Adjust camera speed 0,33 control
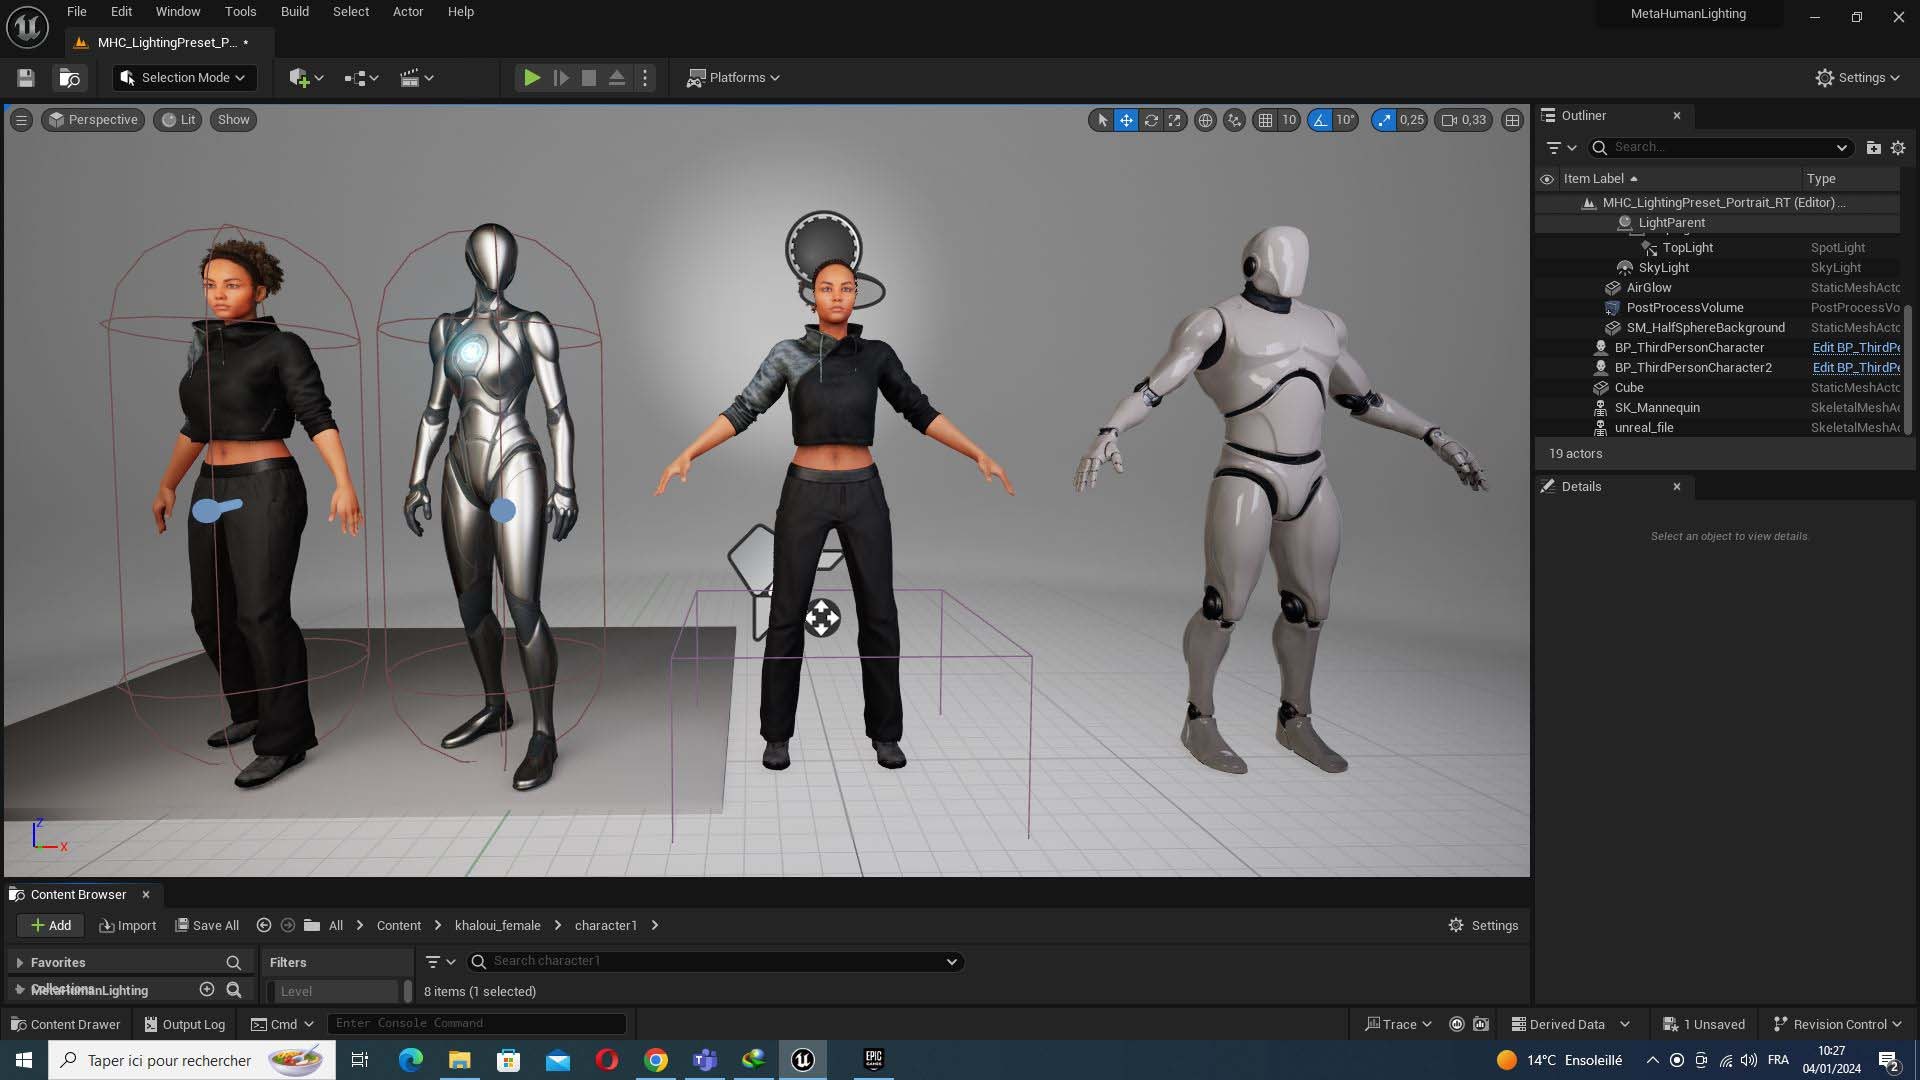Screen dimensions: 1920x1080 1464,120
